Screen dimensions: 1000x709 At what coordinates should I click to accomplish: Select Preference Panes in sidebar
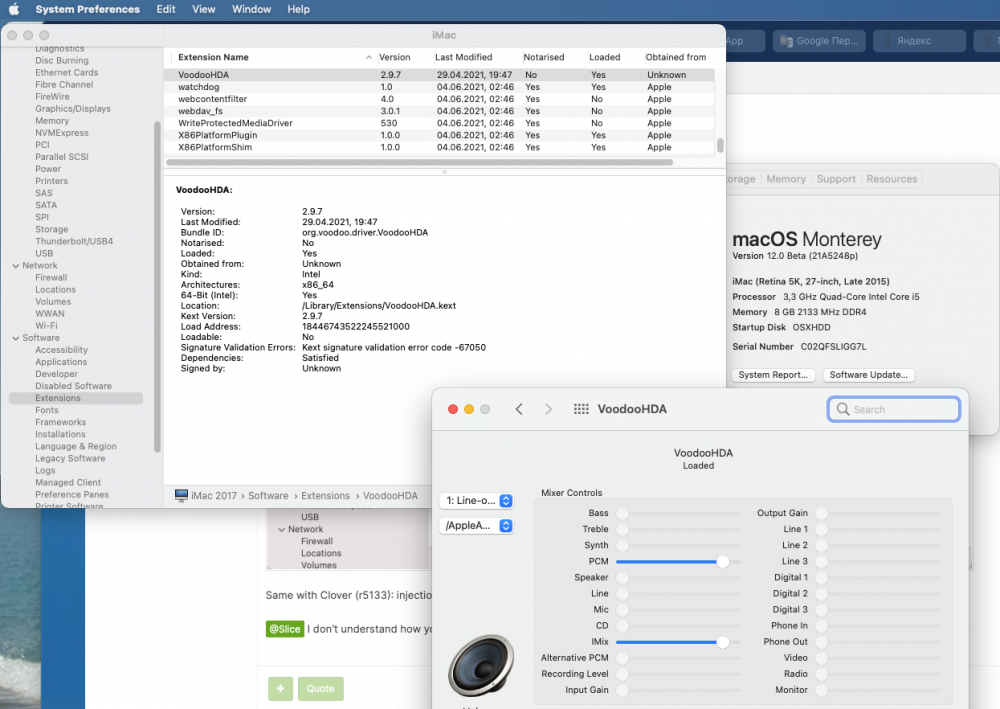coord(72,495)
